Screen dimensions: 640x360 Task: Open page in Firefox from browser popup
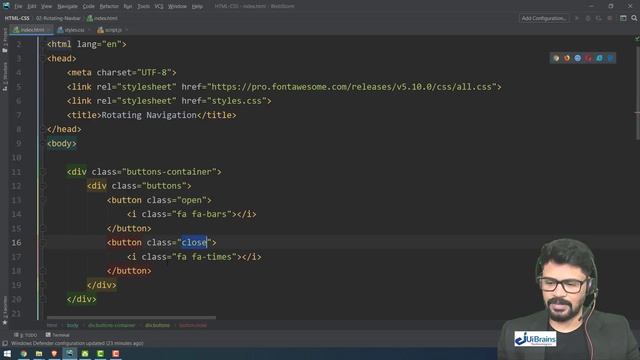[x=567, y=58]
